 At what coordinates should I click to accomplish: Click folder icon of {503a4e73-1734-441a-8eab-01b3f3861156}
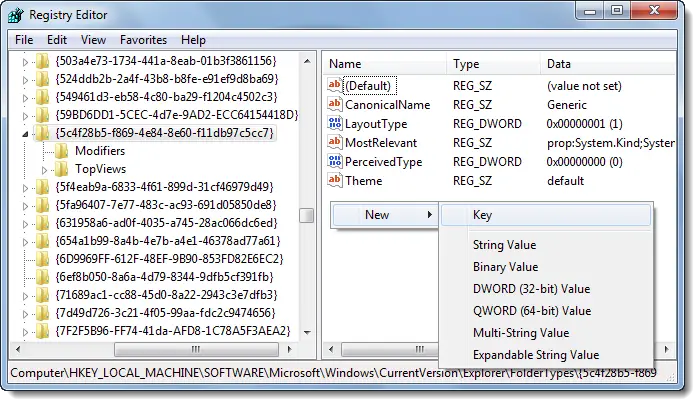42,61
